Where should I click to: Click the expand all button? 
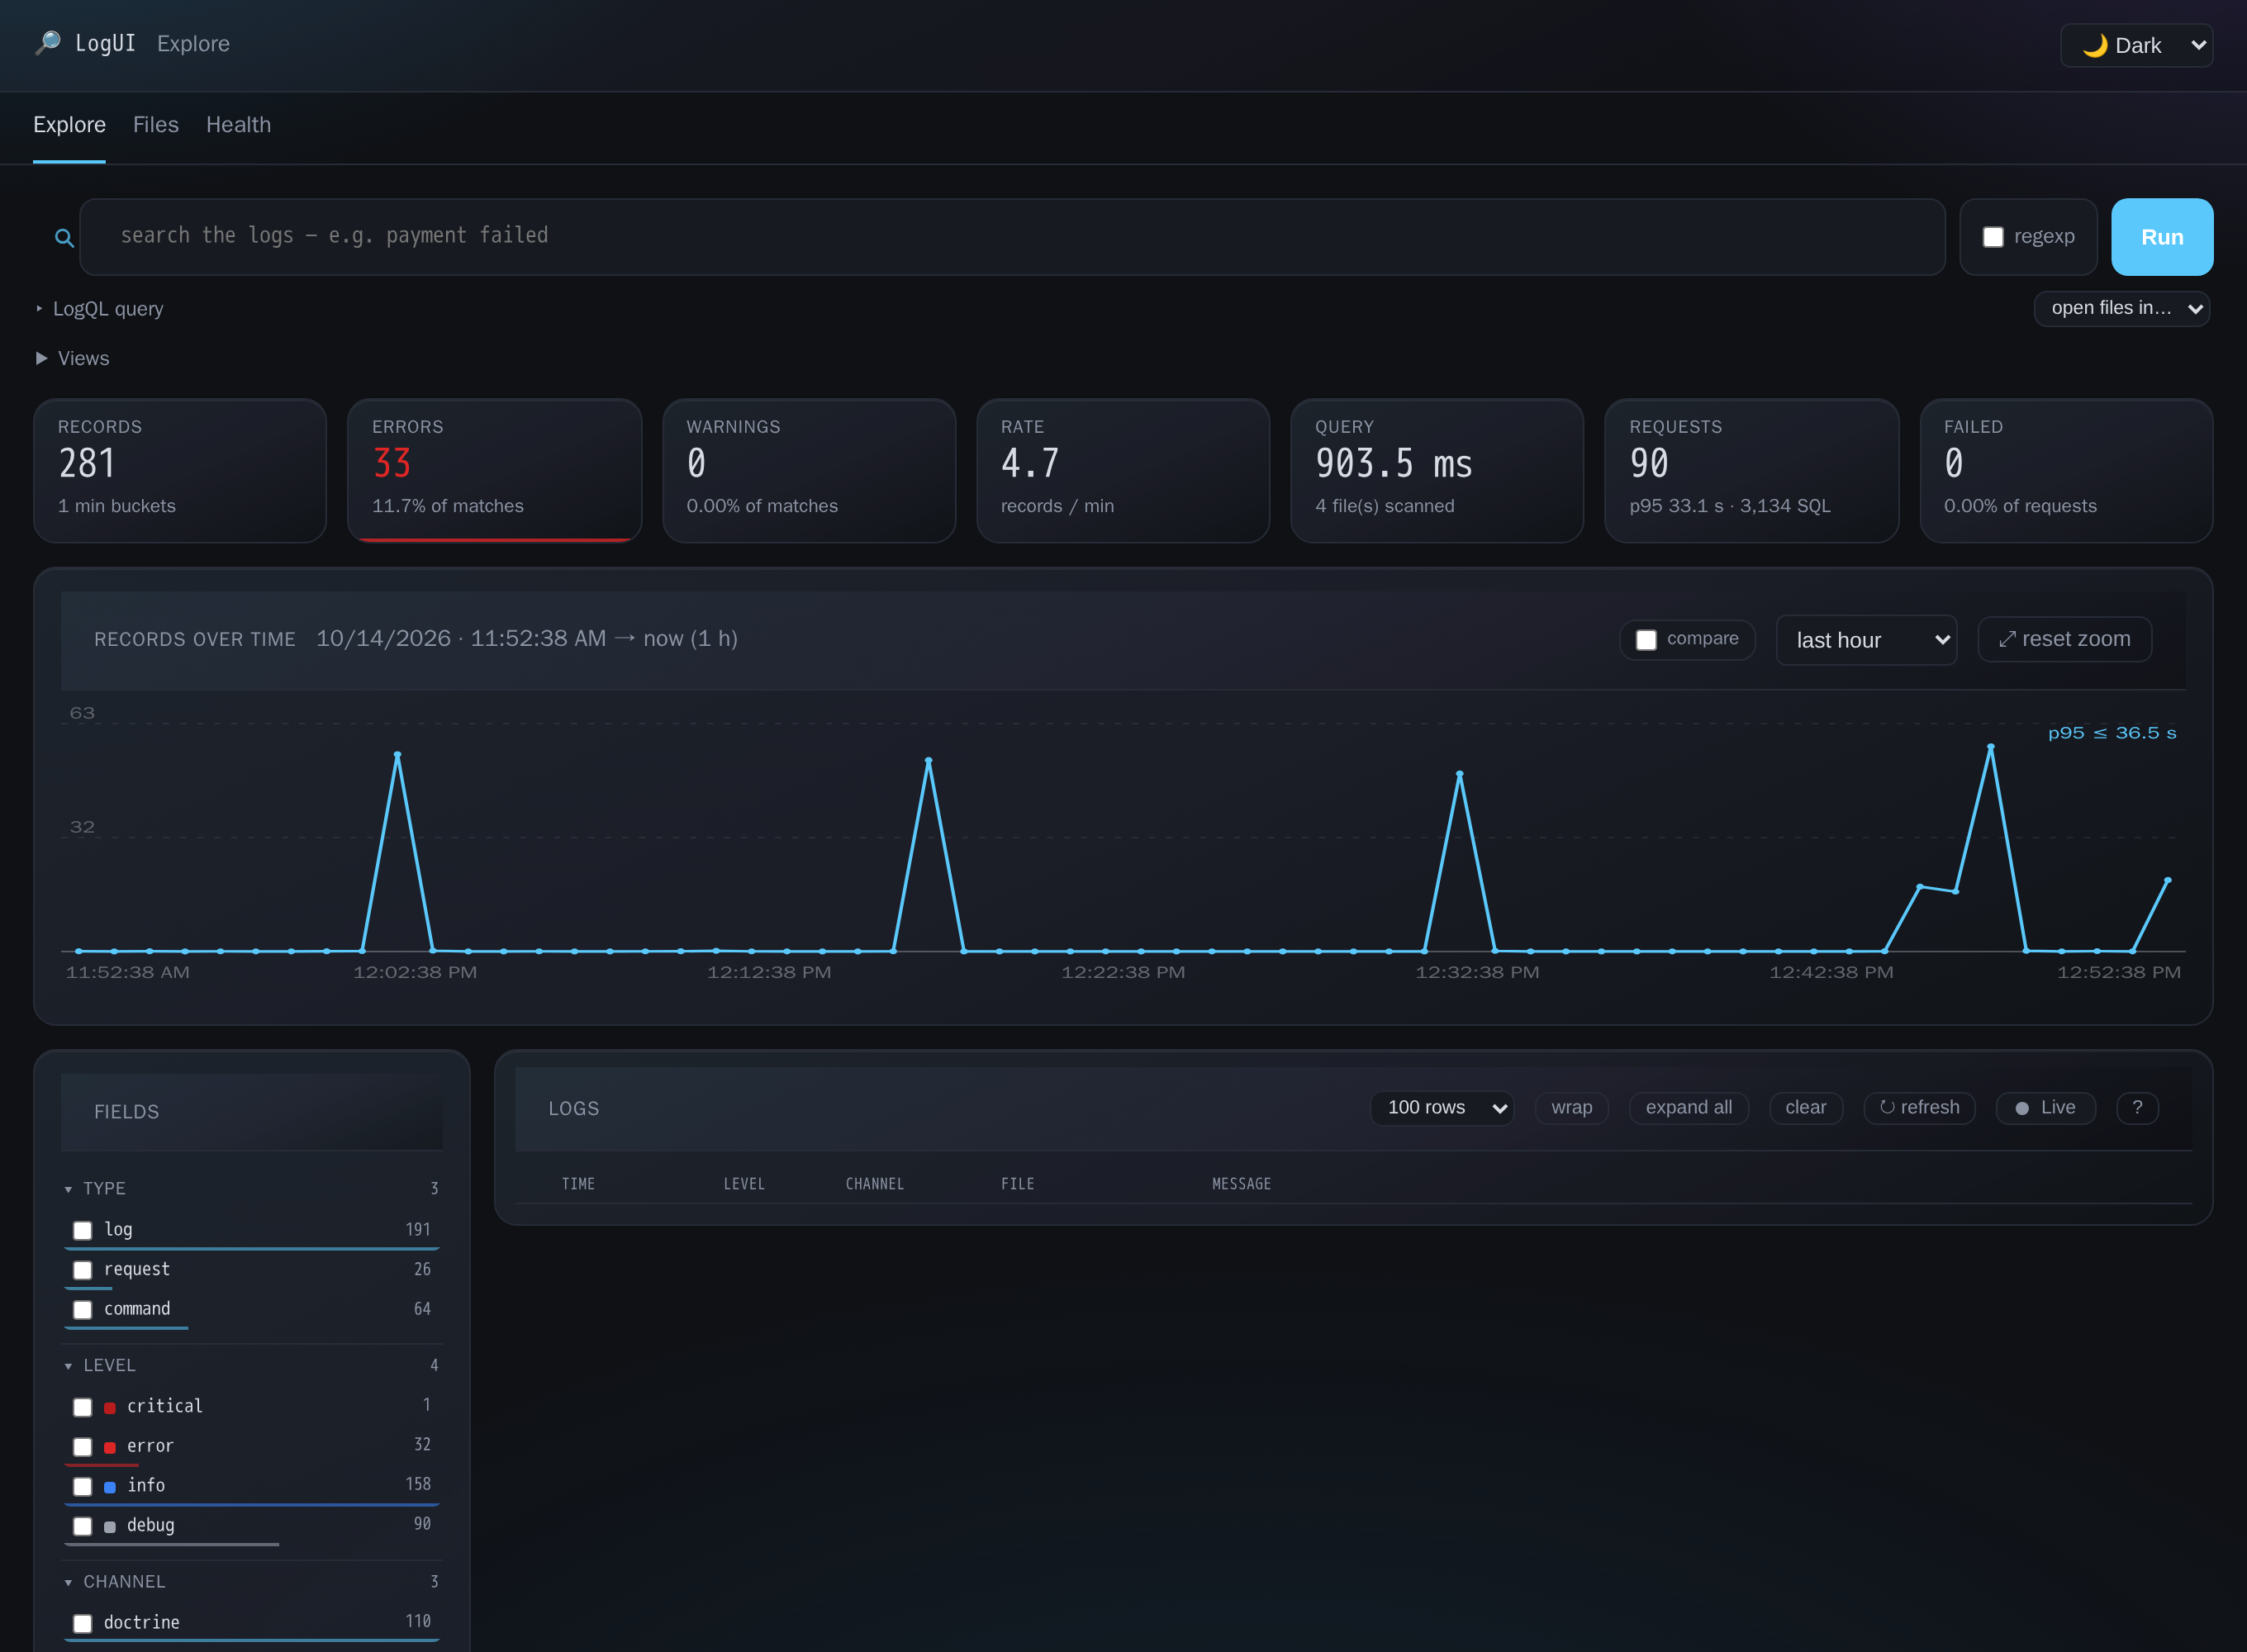(x=1688, y=1107)
